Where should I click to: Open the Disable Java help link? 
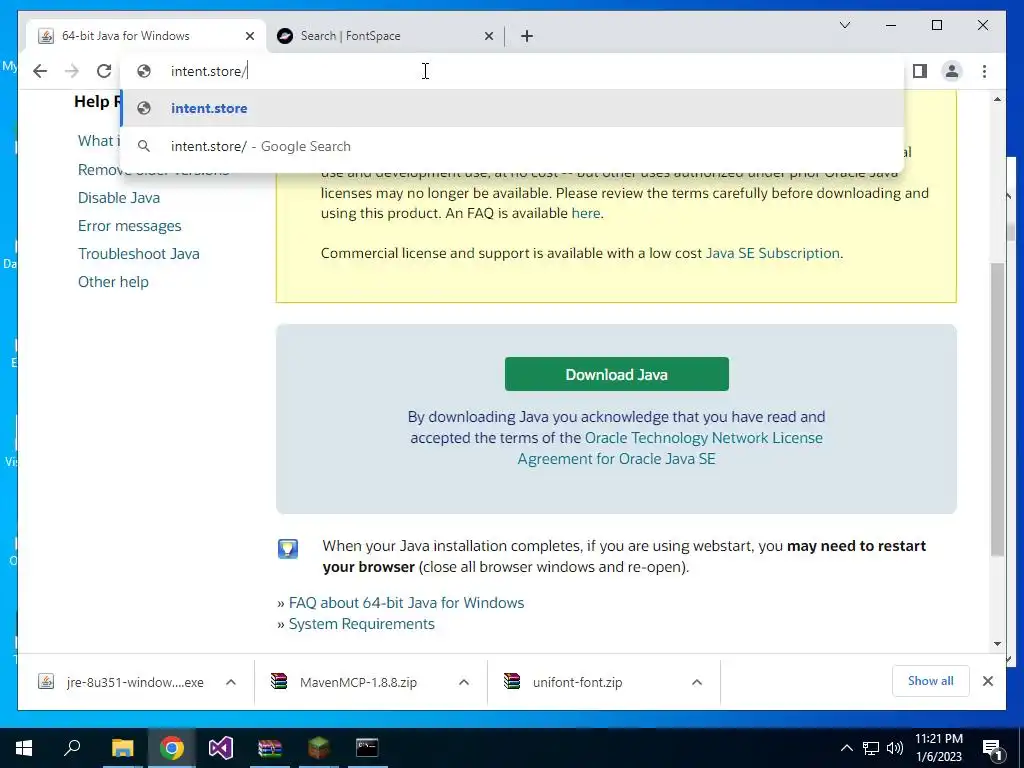click(x=119, y=198)
